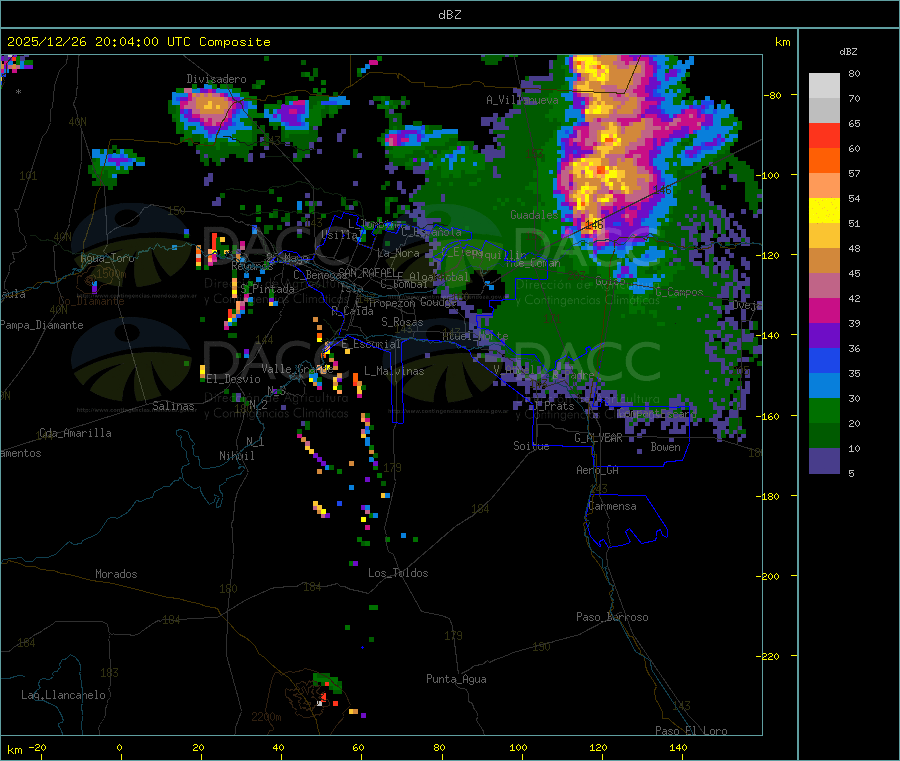Click the Paso_El_Loro label
This screenshot has width=900, height=761.
point(691,731)
